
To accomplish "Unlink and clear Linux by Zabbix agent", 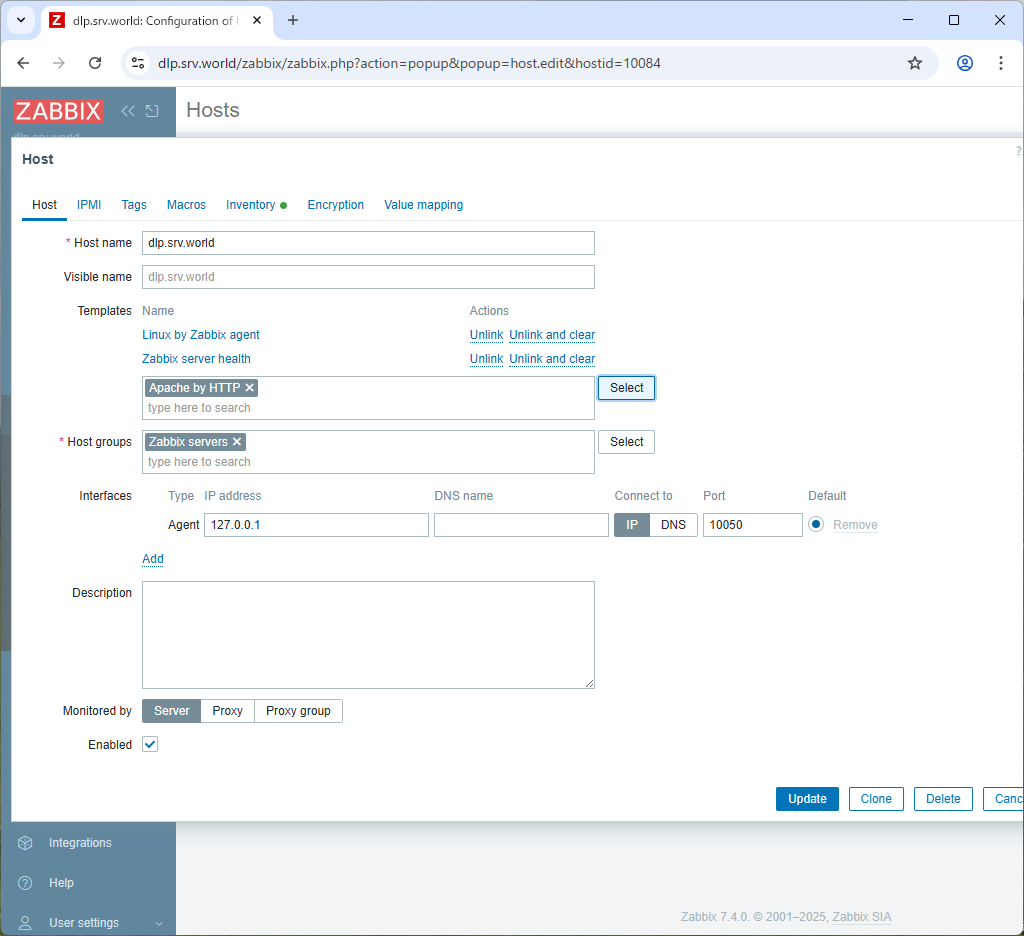I will pyautogui.click(x=552, y=335).
